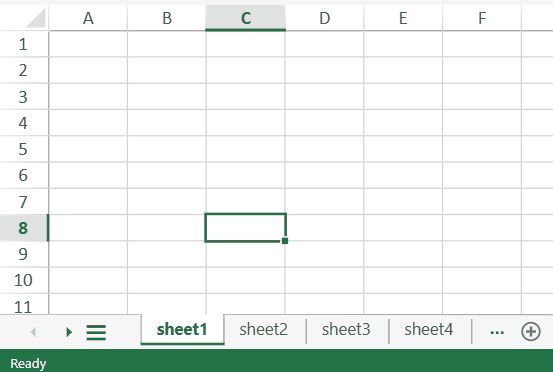Screen dimensions: 553x372
Task: Select cell E5
Action: (403, 149)
